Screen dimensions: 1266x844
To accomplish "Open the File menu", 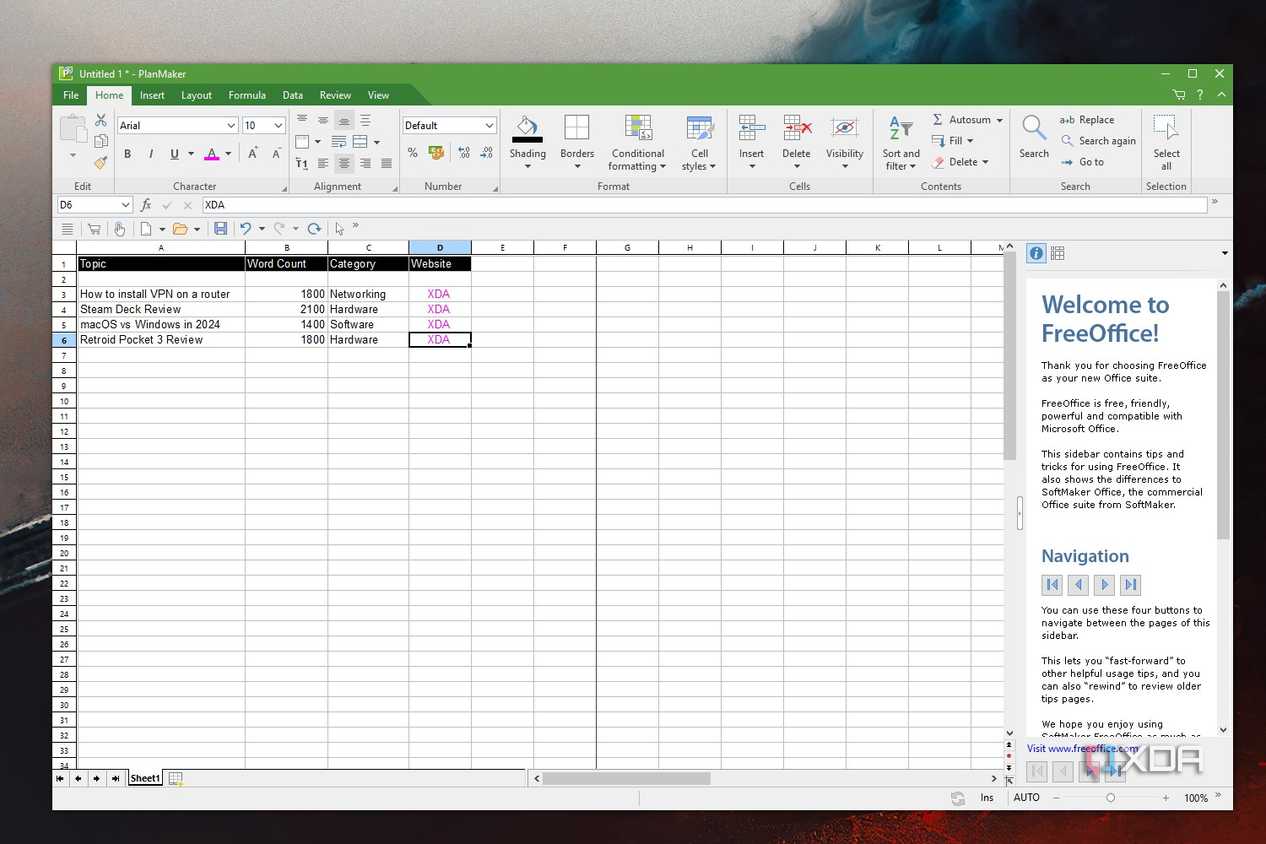I will click(71, 95).
